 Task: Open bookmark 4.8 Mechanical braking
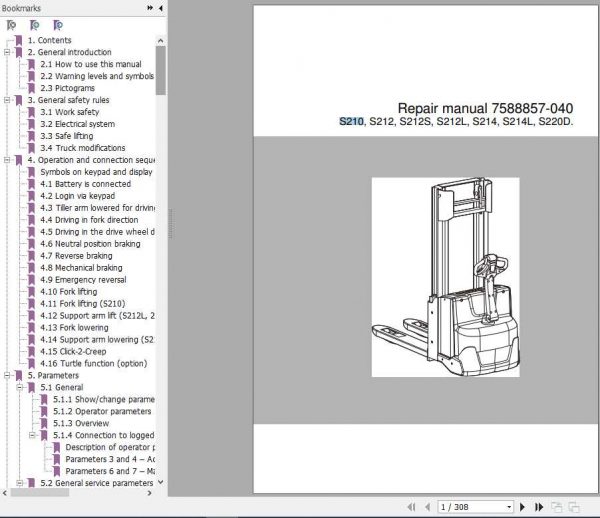81,268
